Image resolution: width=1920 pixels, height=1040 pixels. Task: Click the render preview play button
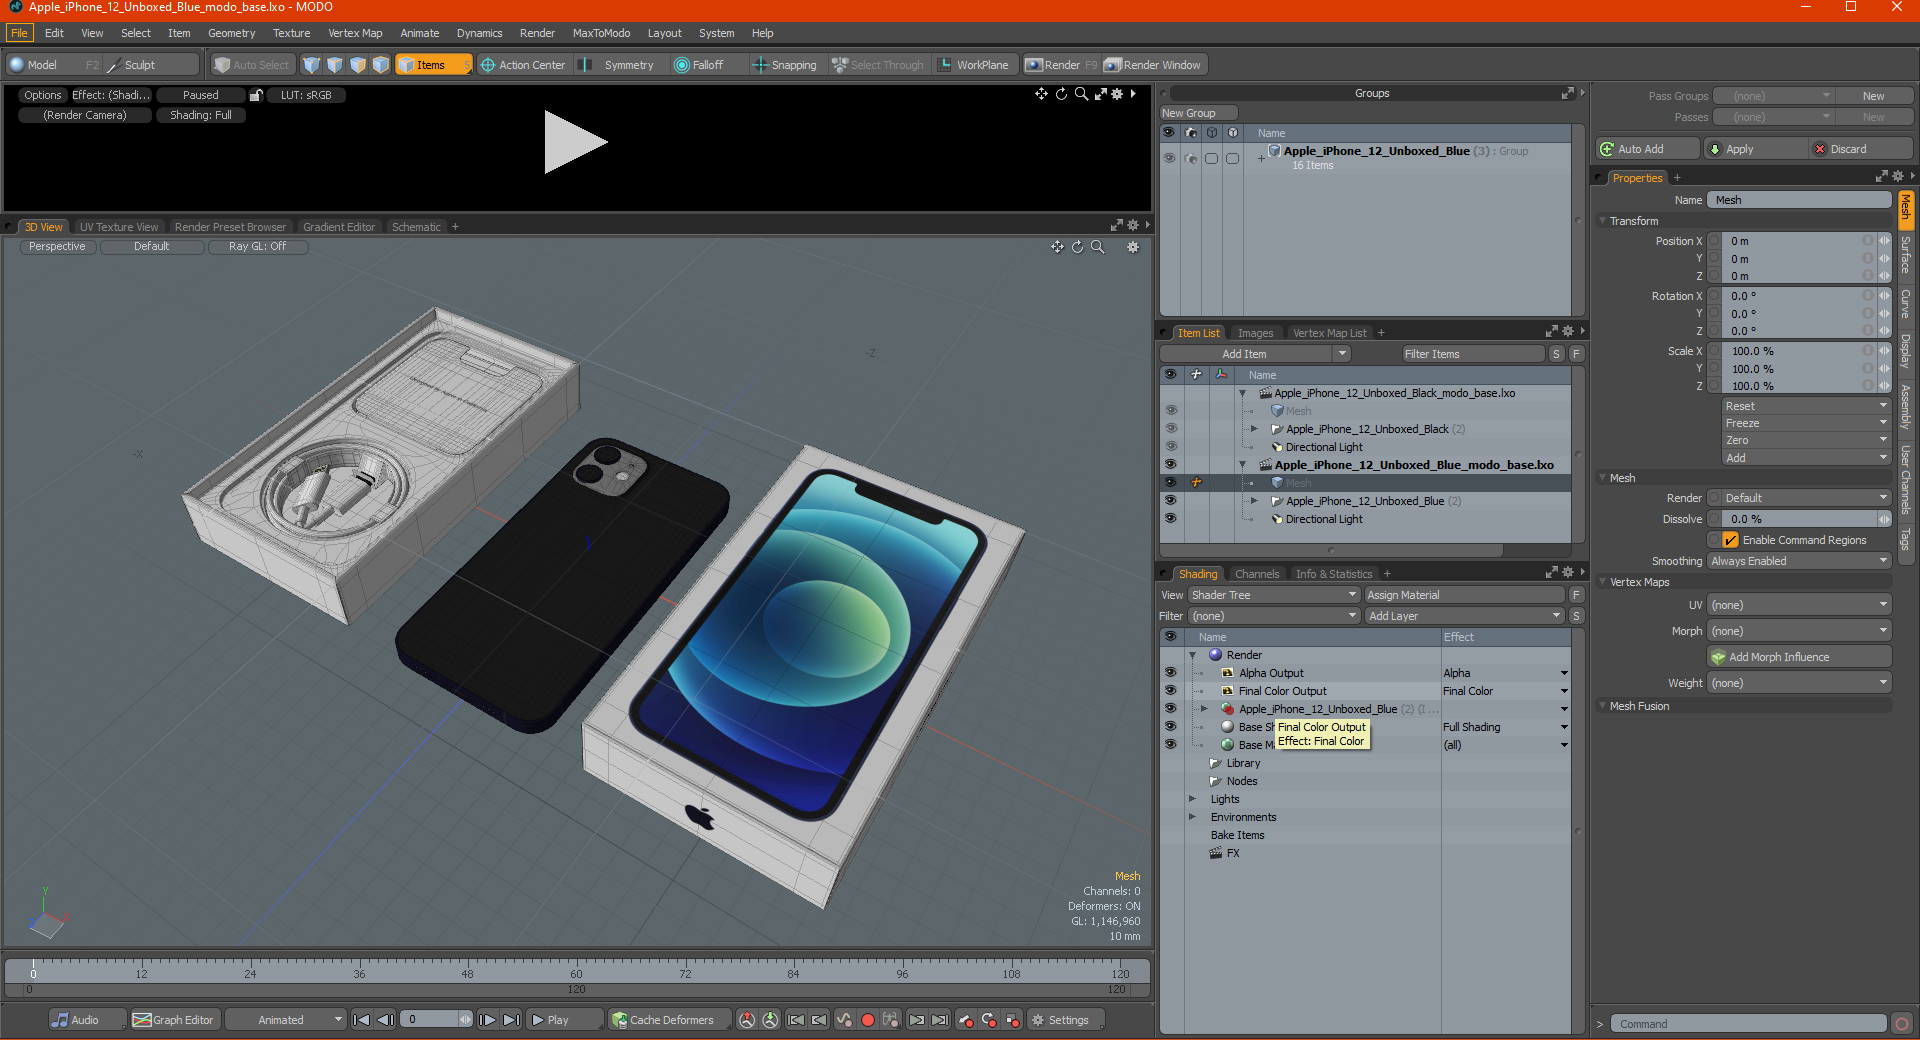pyautogui.click(x=575, y=142)
